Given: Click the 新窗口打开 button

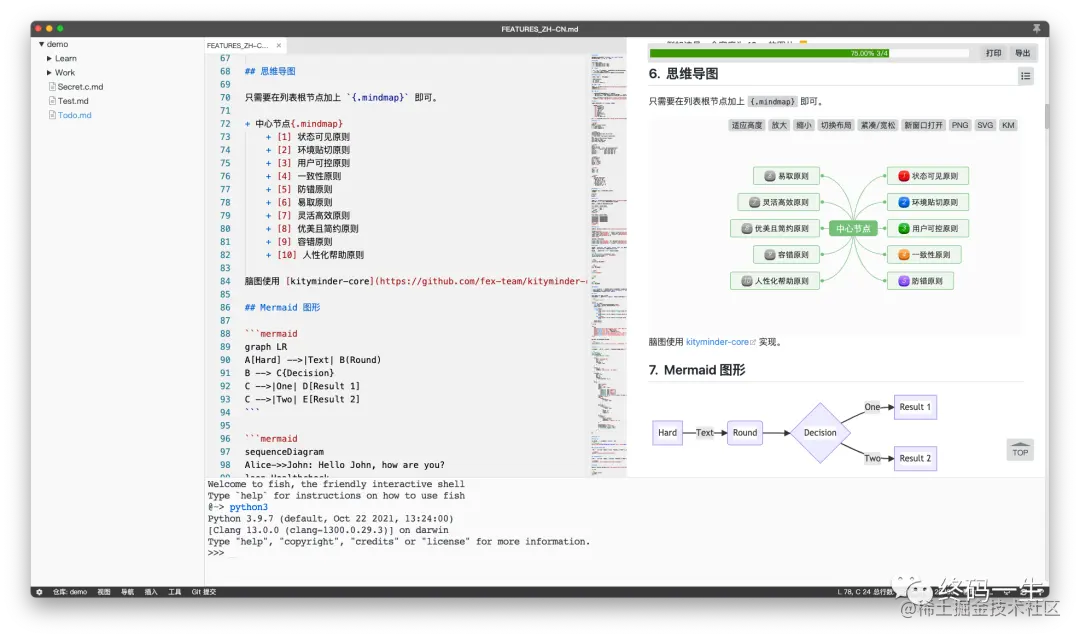Looking at the screenshot, I should click(x=923, y=125).
